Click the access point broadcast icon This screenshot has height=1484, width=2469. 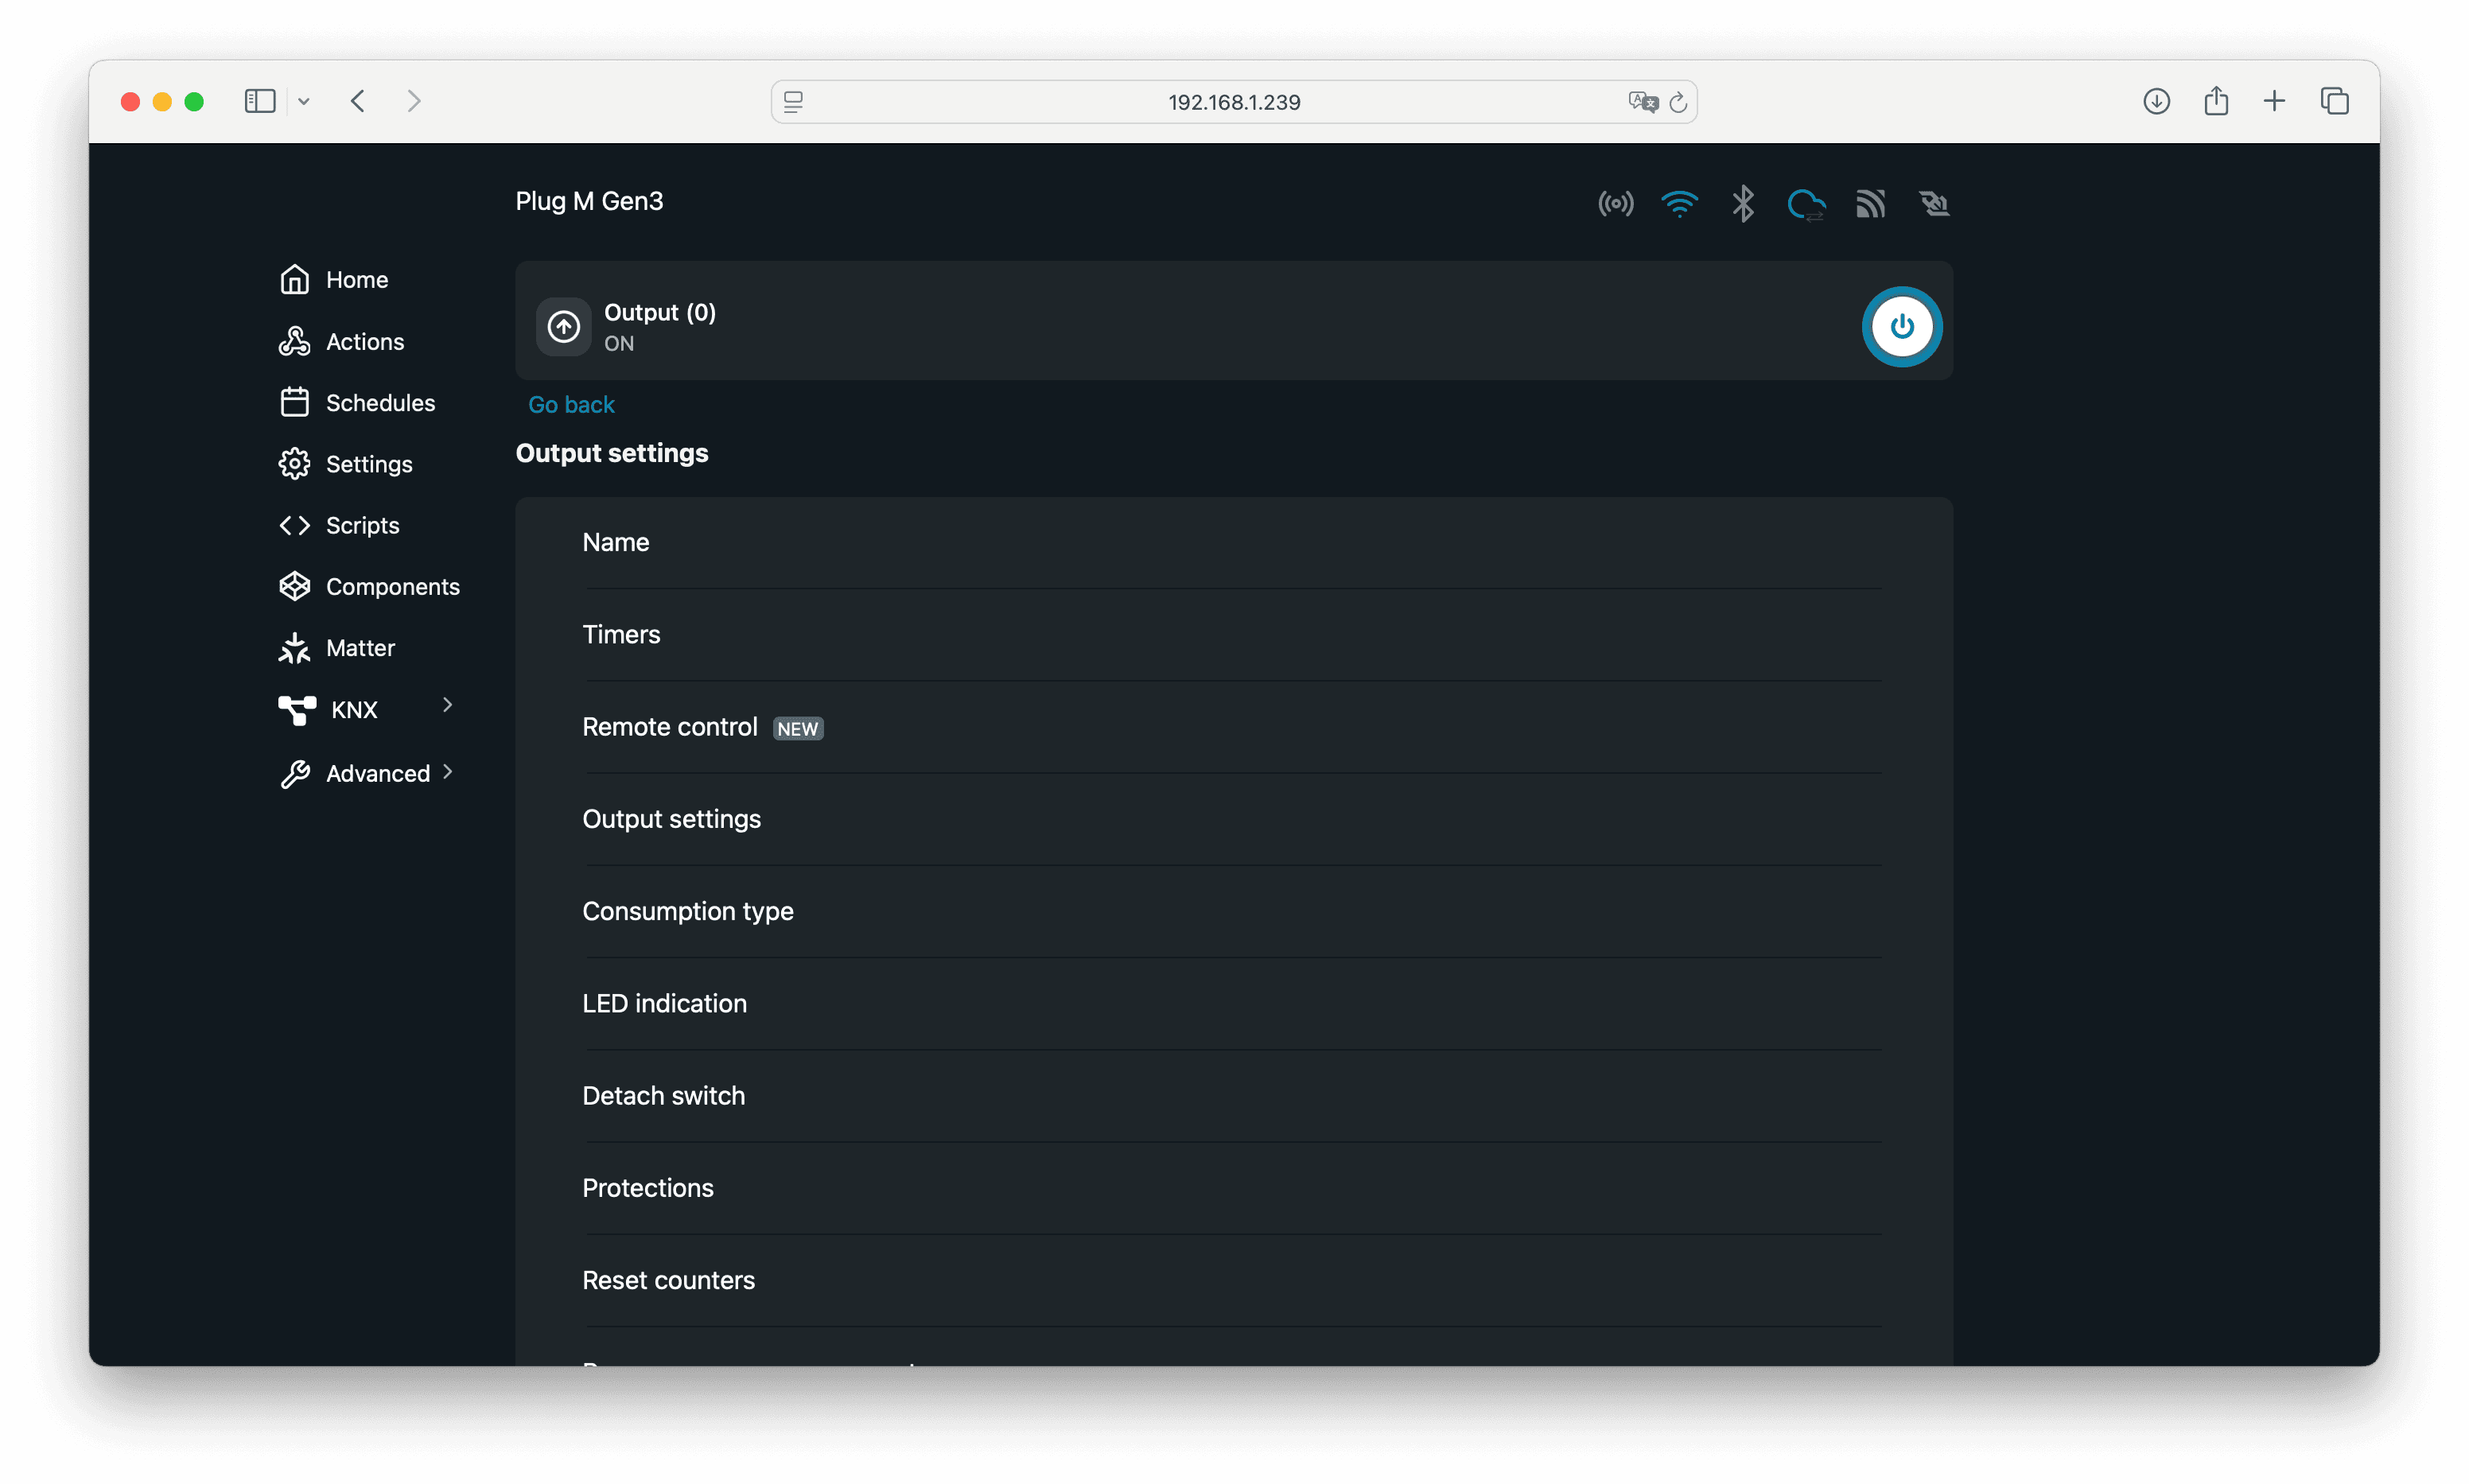point(1615,204)
